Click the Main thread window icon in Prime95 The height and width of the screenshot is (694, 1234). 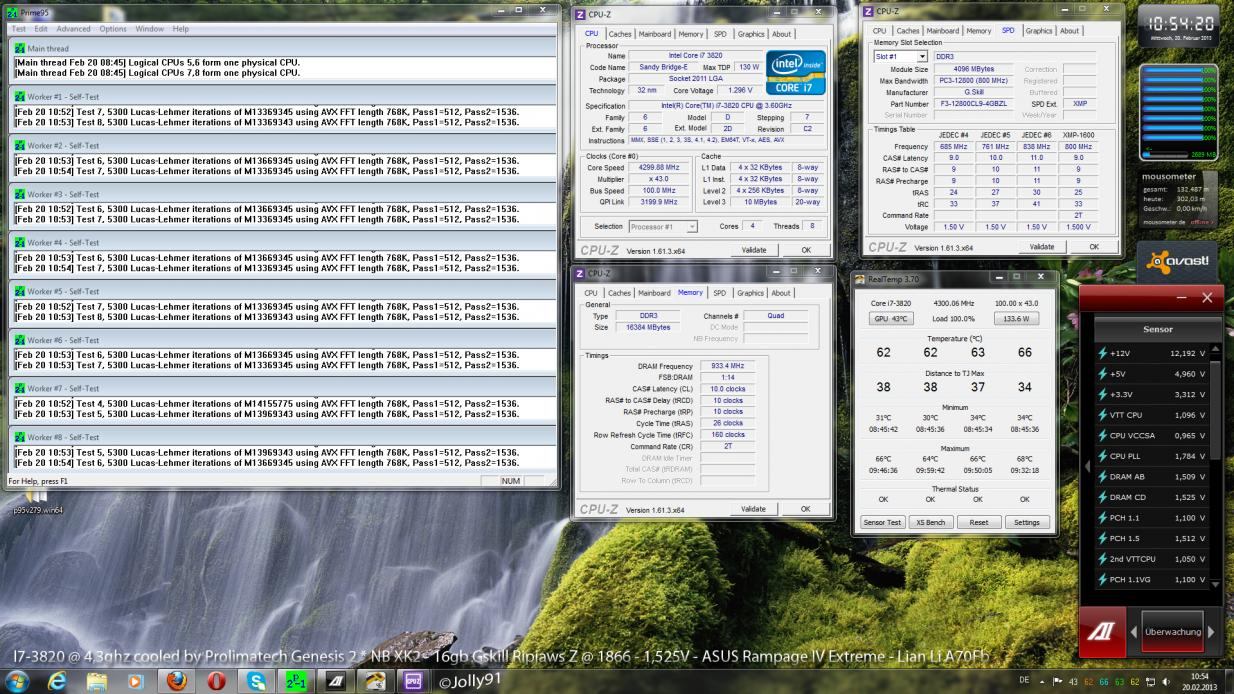coord(19,48)
